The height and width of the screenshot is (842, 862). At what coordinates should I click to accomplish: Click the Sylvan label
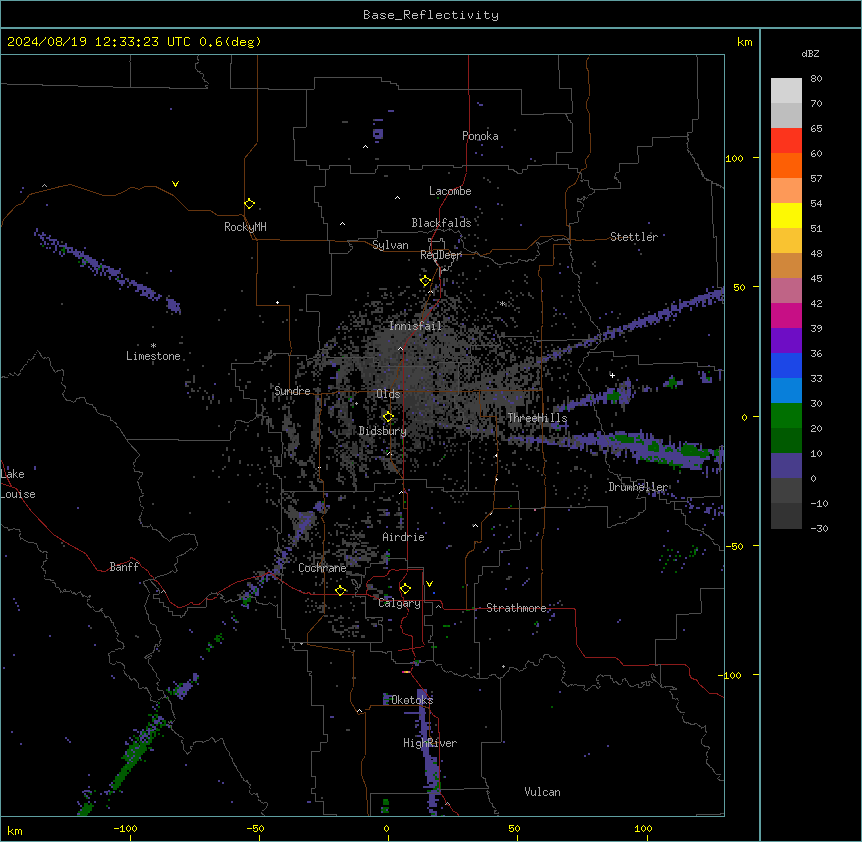click(390, 245)
